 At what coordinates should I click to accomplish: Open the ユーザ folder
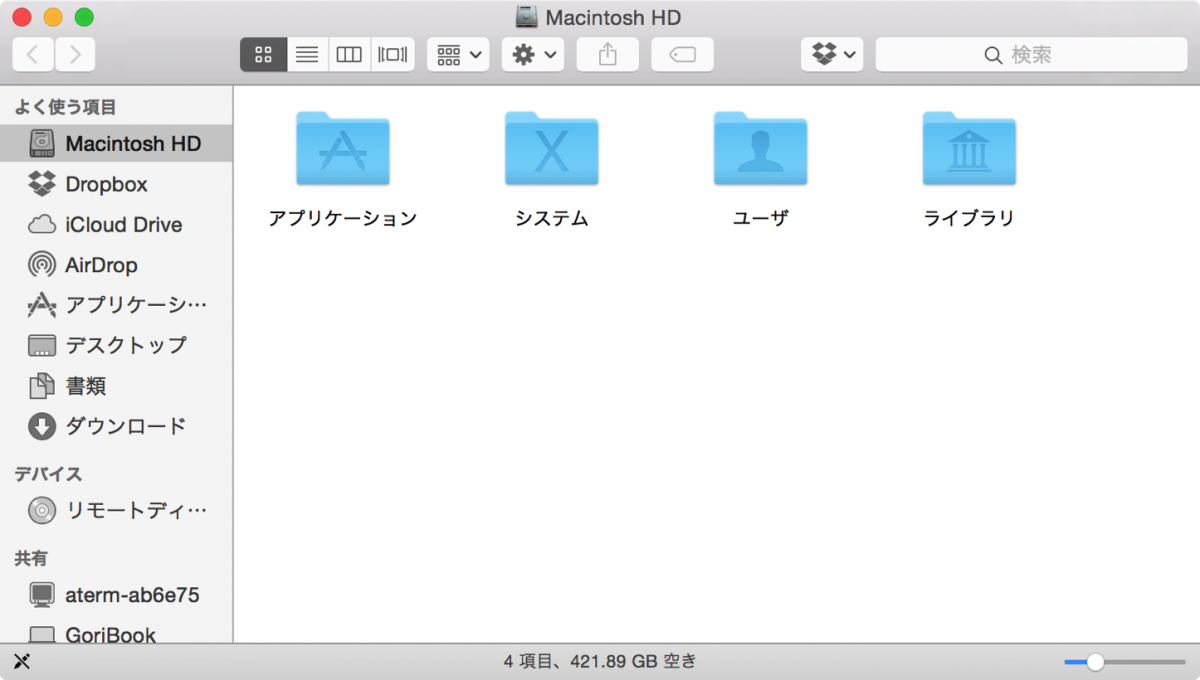760,150
